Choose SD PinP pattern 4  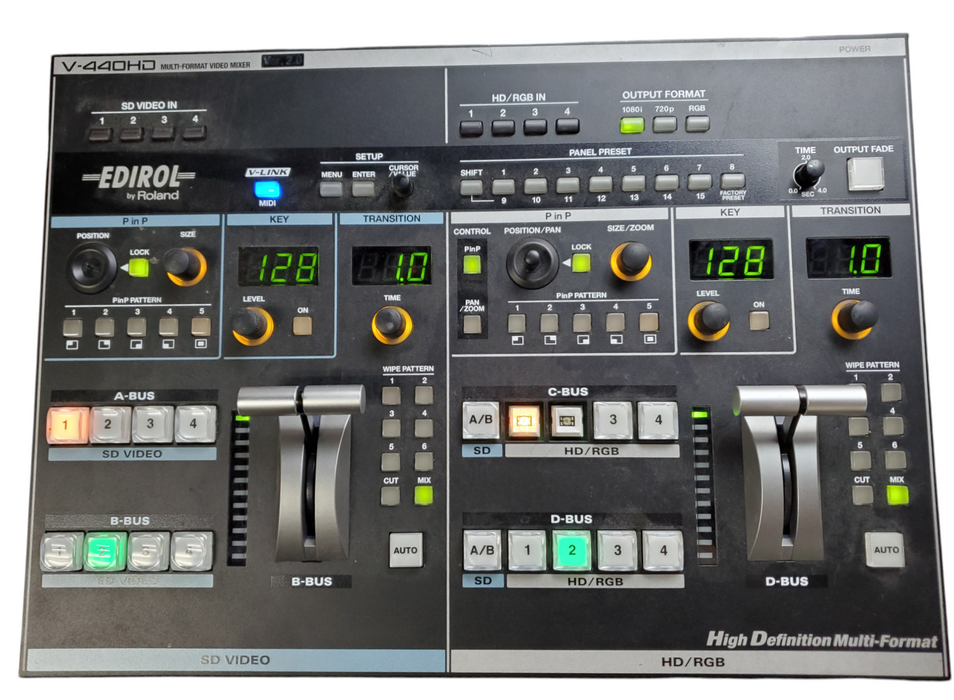pyautogui.click(x=169, y=327)
